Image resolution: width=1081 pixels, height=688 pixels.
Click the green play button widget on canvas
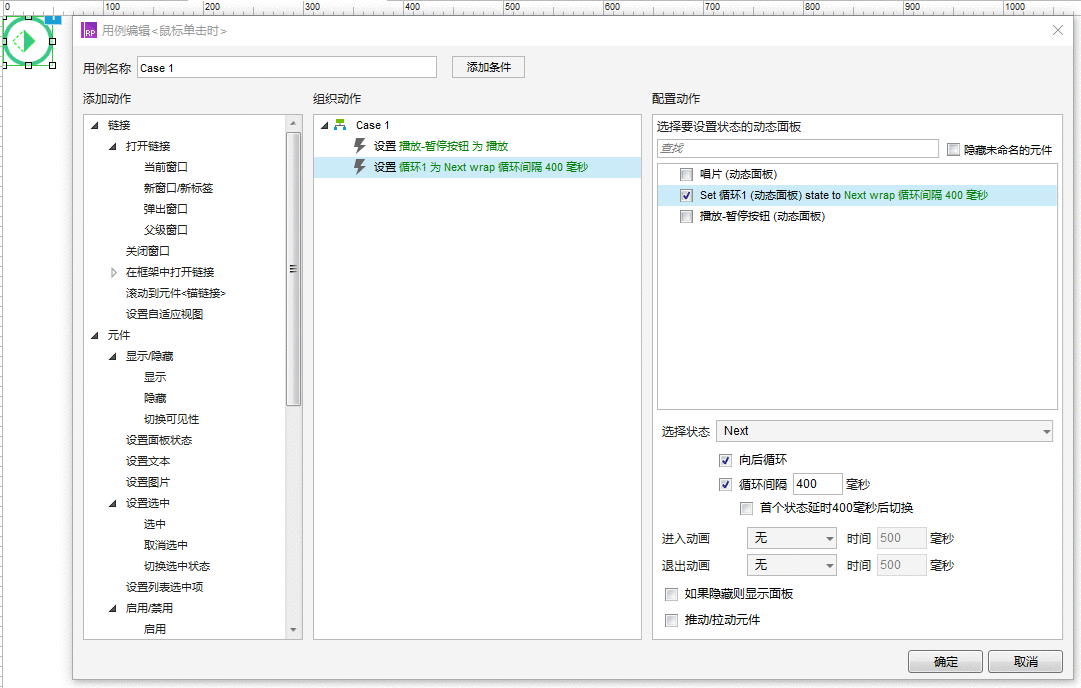pyautogui.click(x=28, y=41)
